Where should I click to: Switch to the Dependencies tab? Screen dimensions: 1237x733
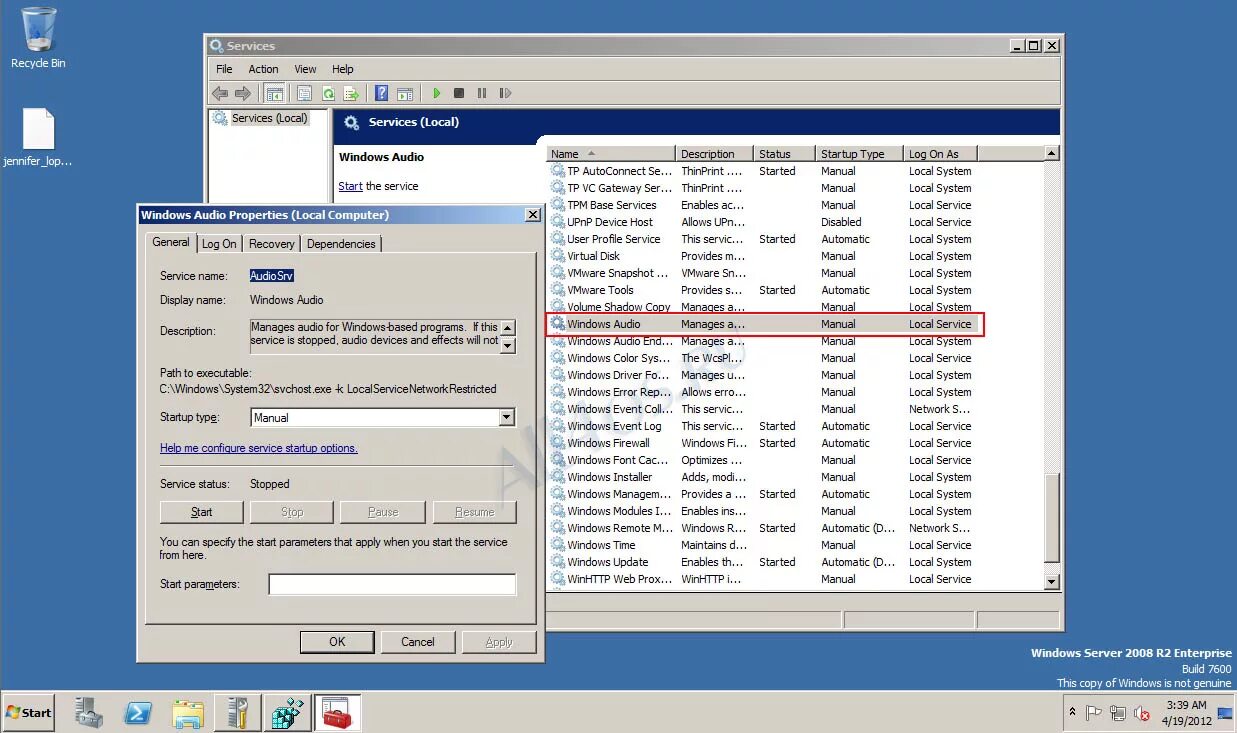pyautogui.click(x=341, y=244)
